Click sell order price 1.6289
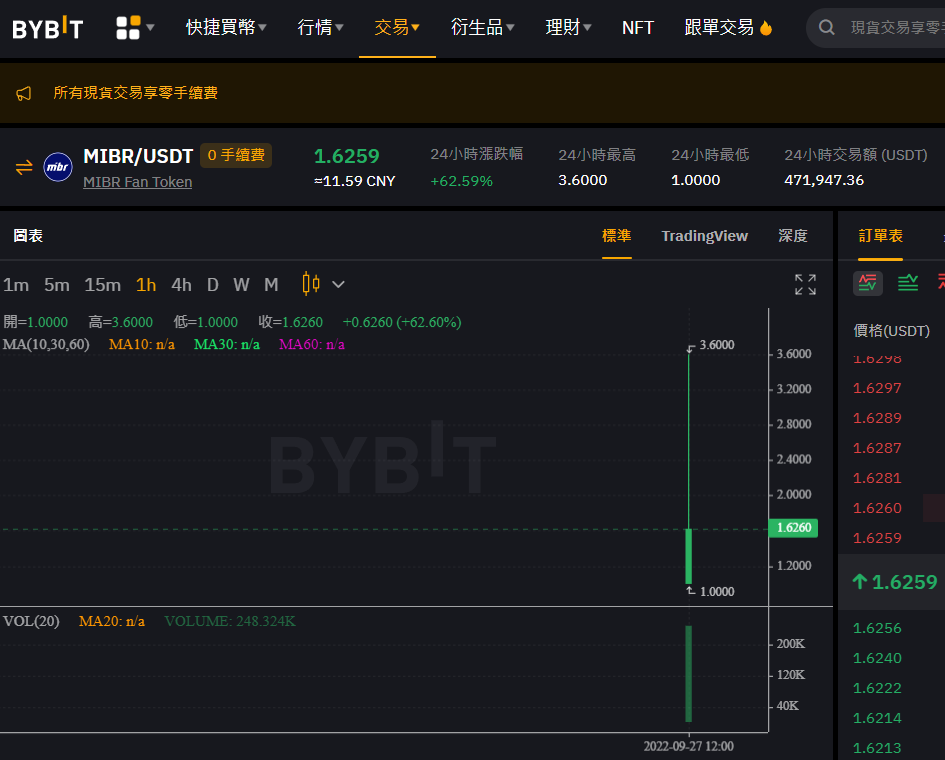 point(877,418)
